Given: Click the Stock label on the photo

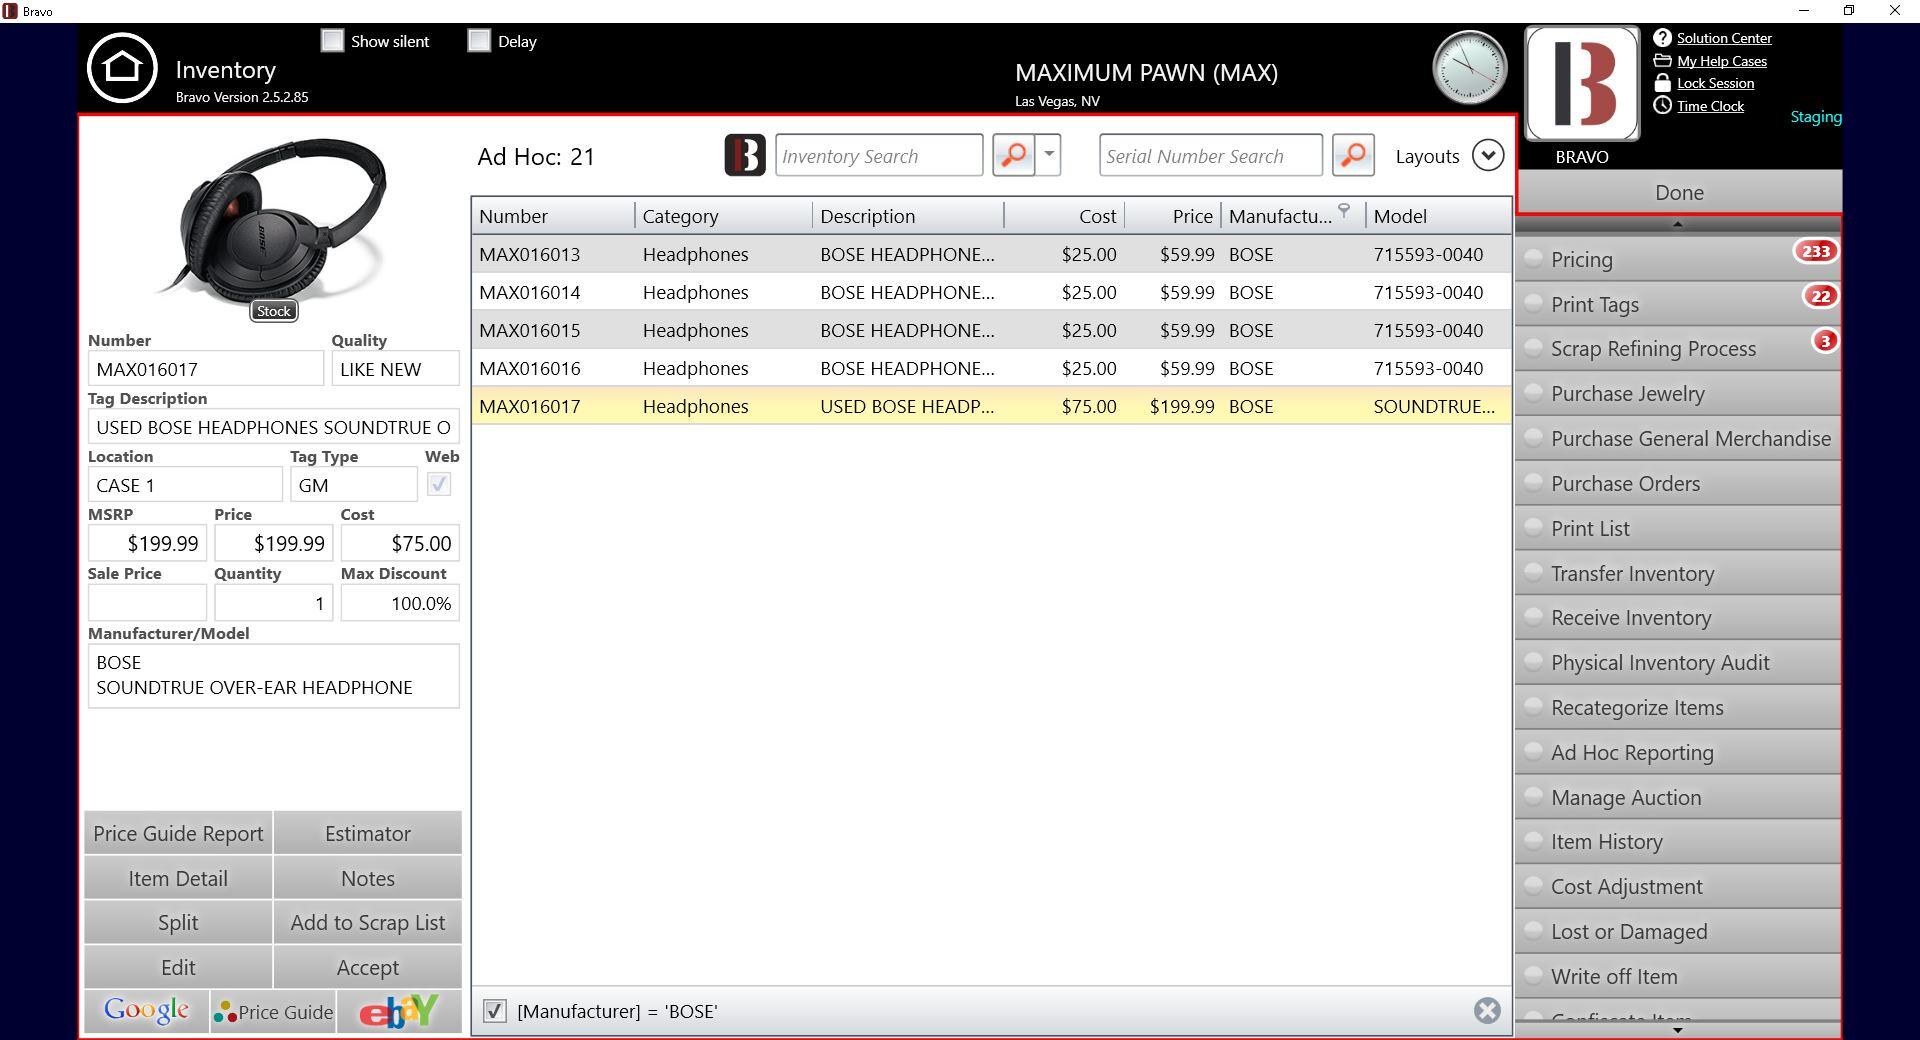Looking at the screenshot, I should point(273,311).
